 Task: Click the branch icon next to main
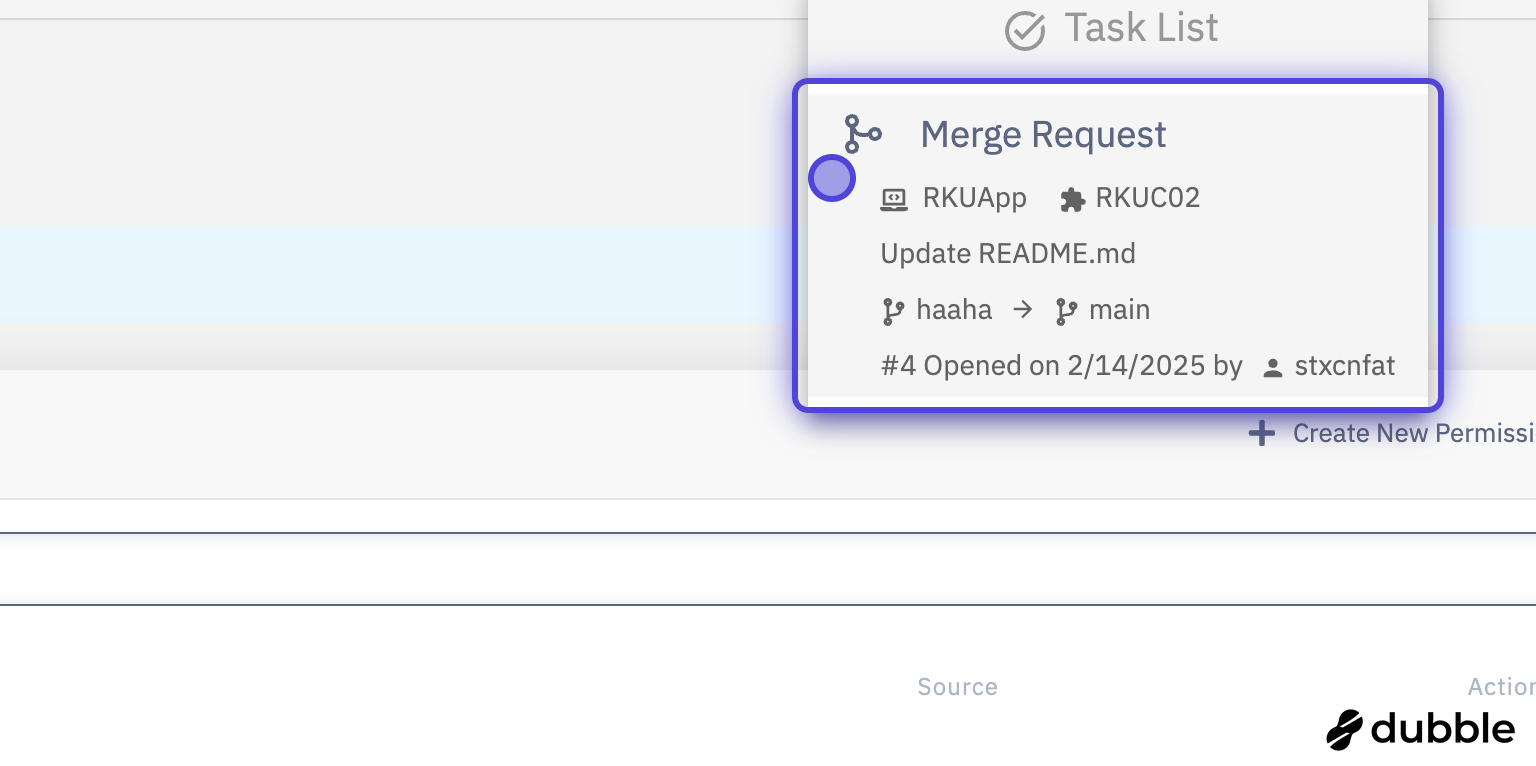click(x=1066, y=311)
